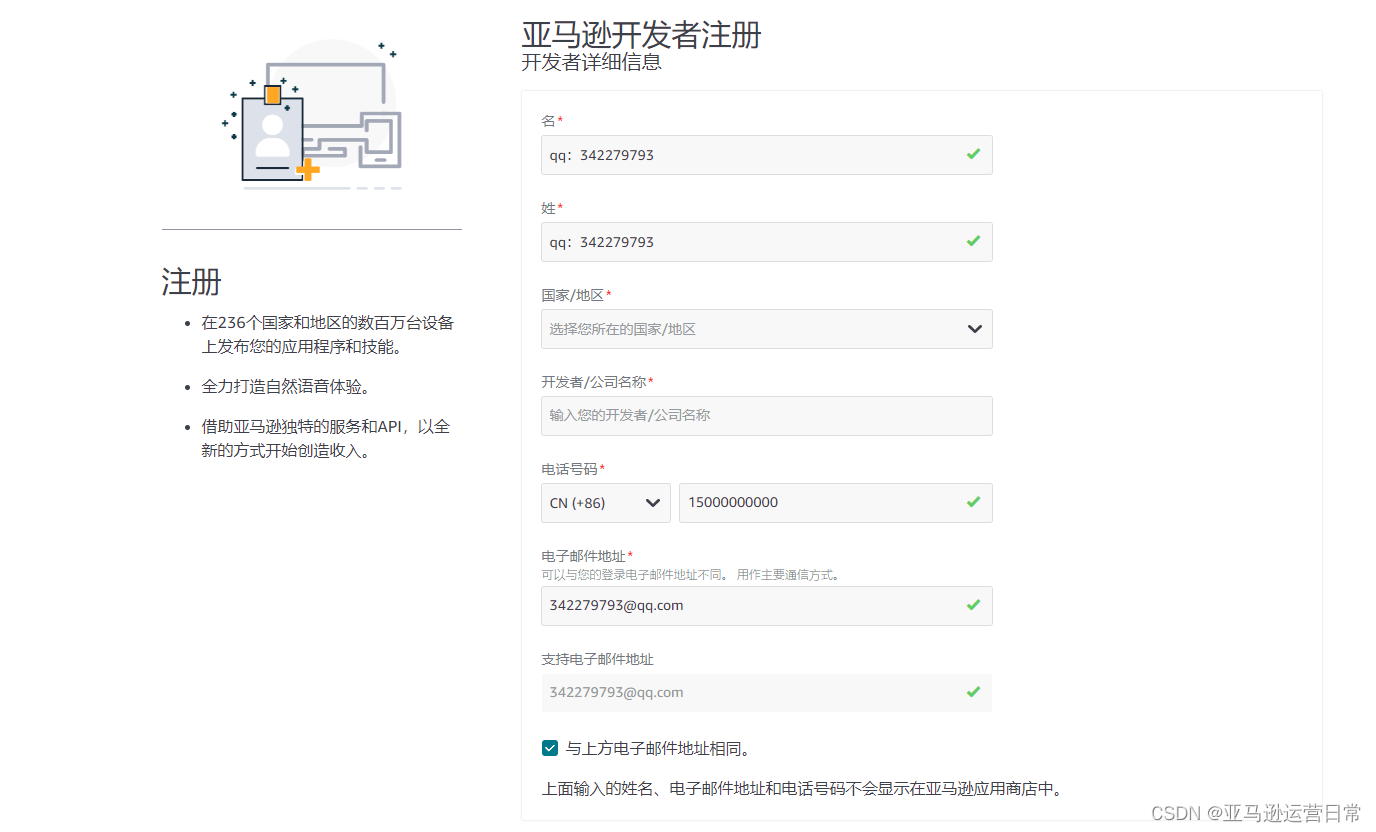Click the green checkmark in the last name field
This screenshot has height=832, width=1376.
coord(973,241)
